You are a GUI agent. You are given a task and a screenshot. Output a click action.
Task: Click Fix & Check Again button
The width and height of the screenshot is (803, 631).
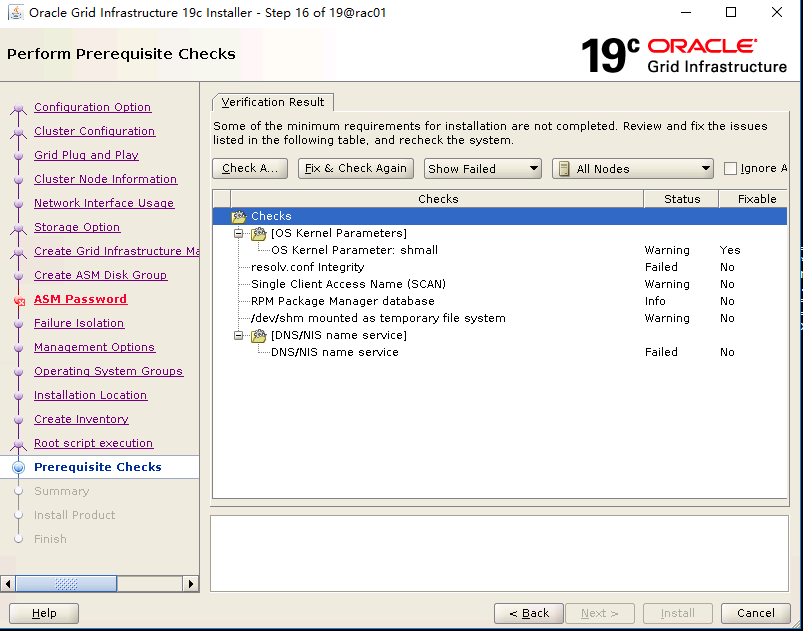(x=356, y=169)
